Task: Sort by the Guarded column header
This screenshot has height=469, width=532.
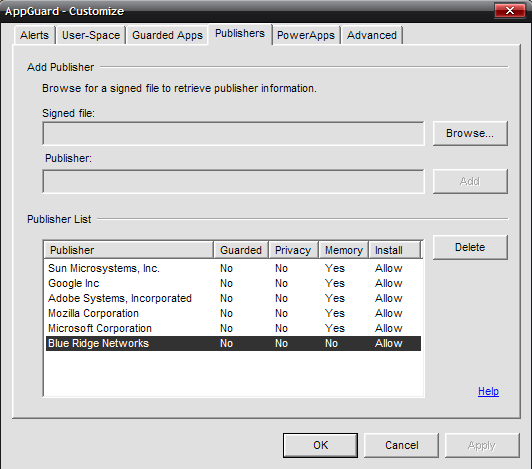Action: point(241,250)
